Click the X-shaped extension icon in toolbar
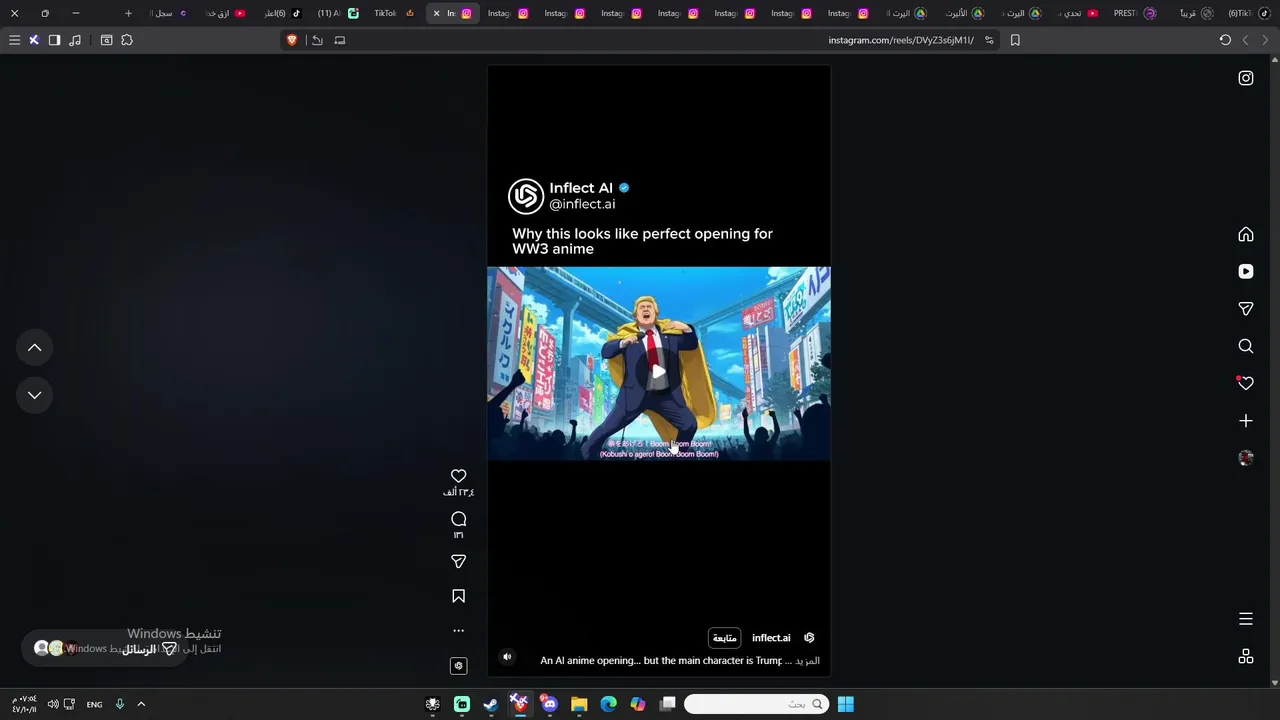This screenshot has width=1280, height=720. (x=34, y=40)
